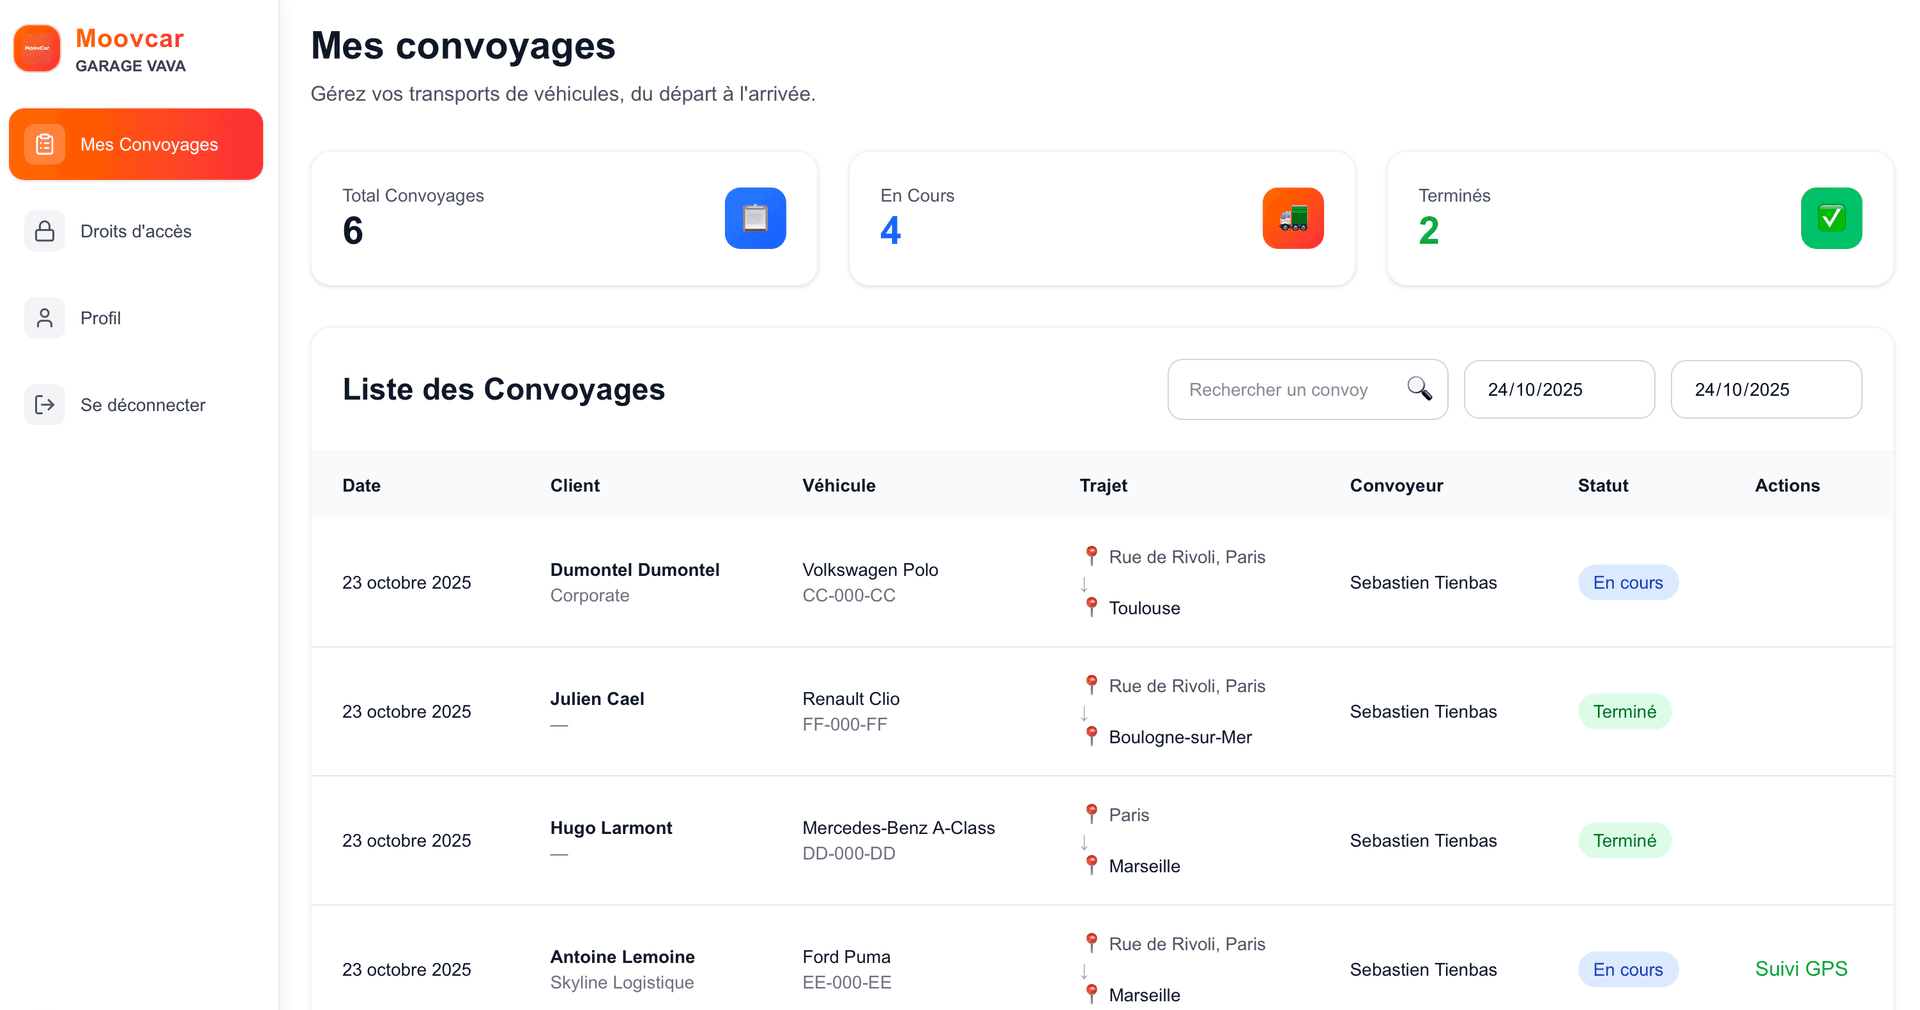1920x1010 pixels.
Task: Click the user icon beside Profil
Action: (45, 318)
